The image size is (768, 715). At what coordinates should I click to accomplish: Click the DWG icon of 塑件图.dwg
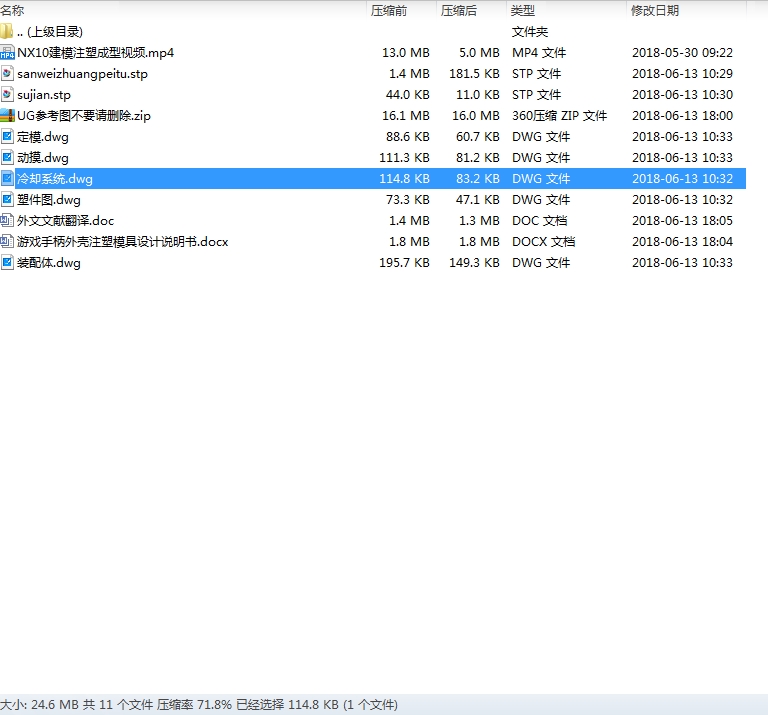point(7,200)
